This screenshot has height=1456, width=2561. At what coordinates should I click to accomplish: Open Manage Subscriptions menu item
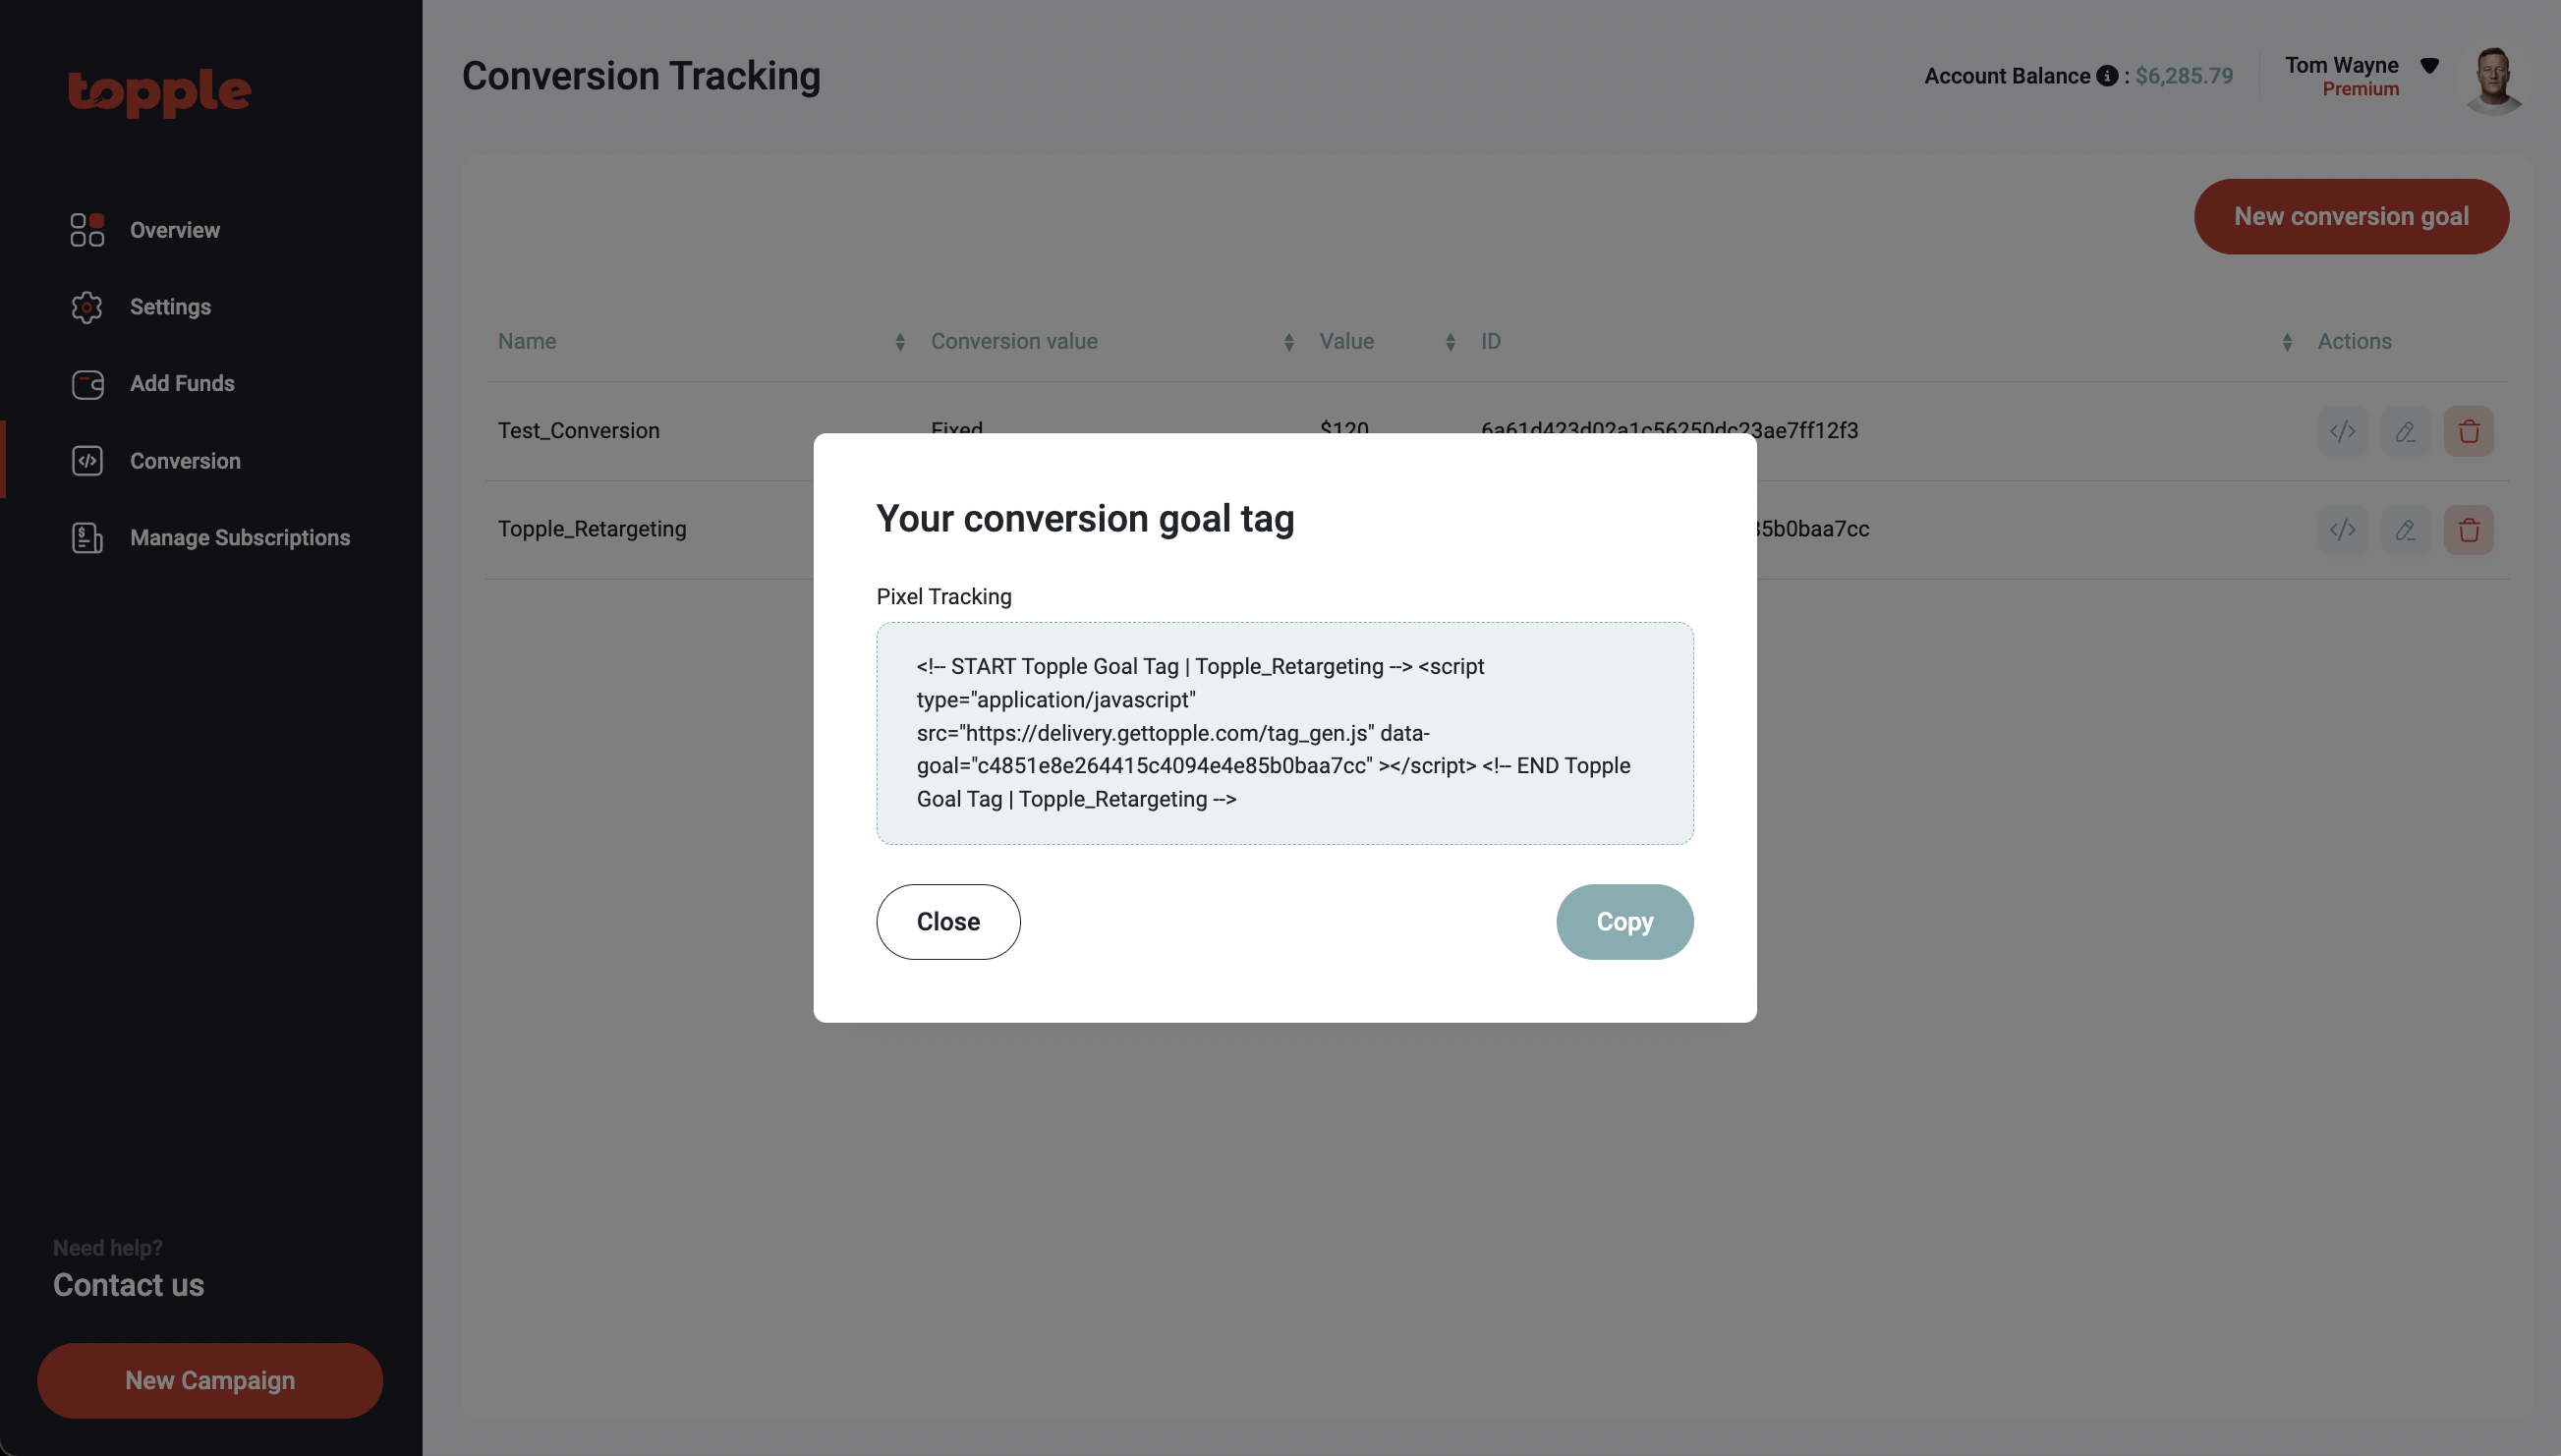click(240, 538)
